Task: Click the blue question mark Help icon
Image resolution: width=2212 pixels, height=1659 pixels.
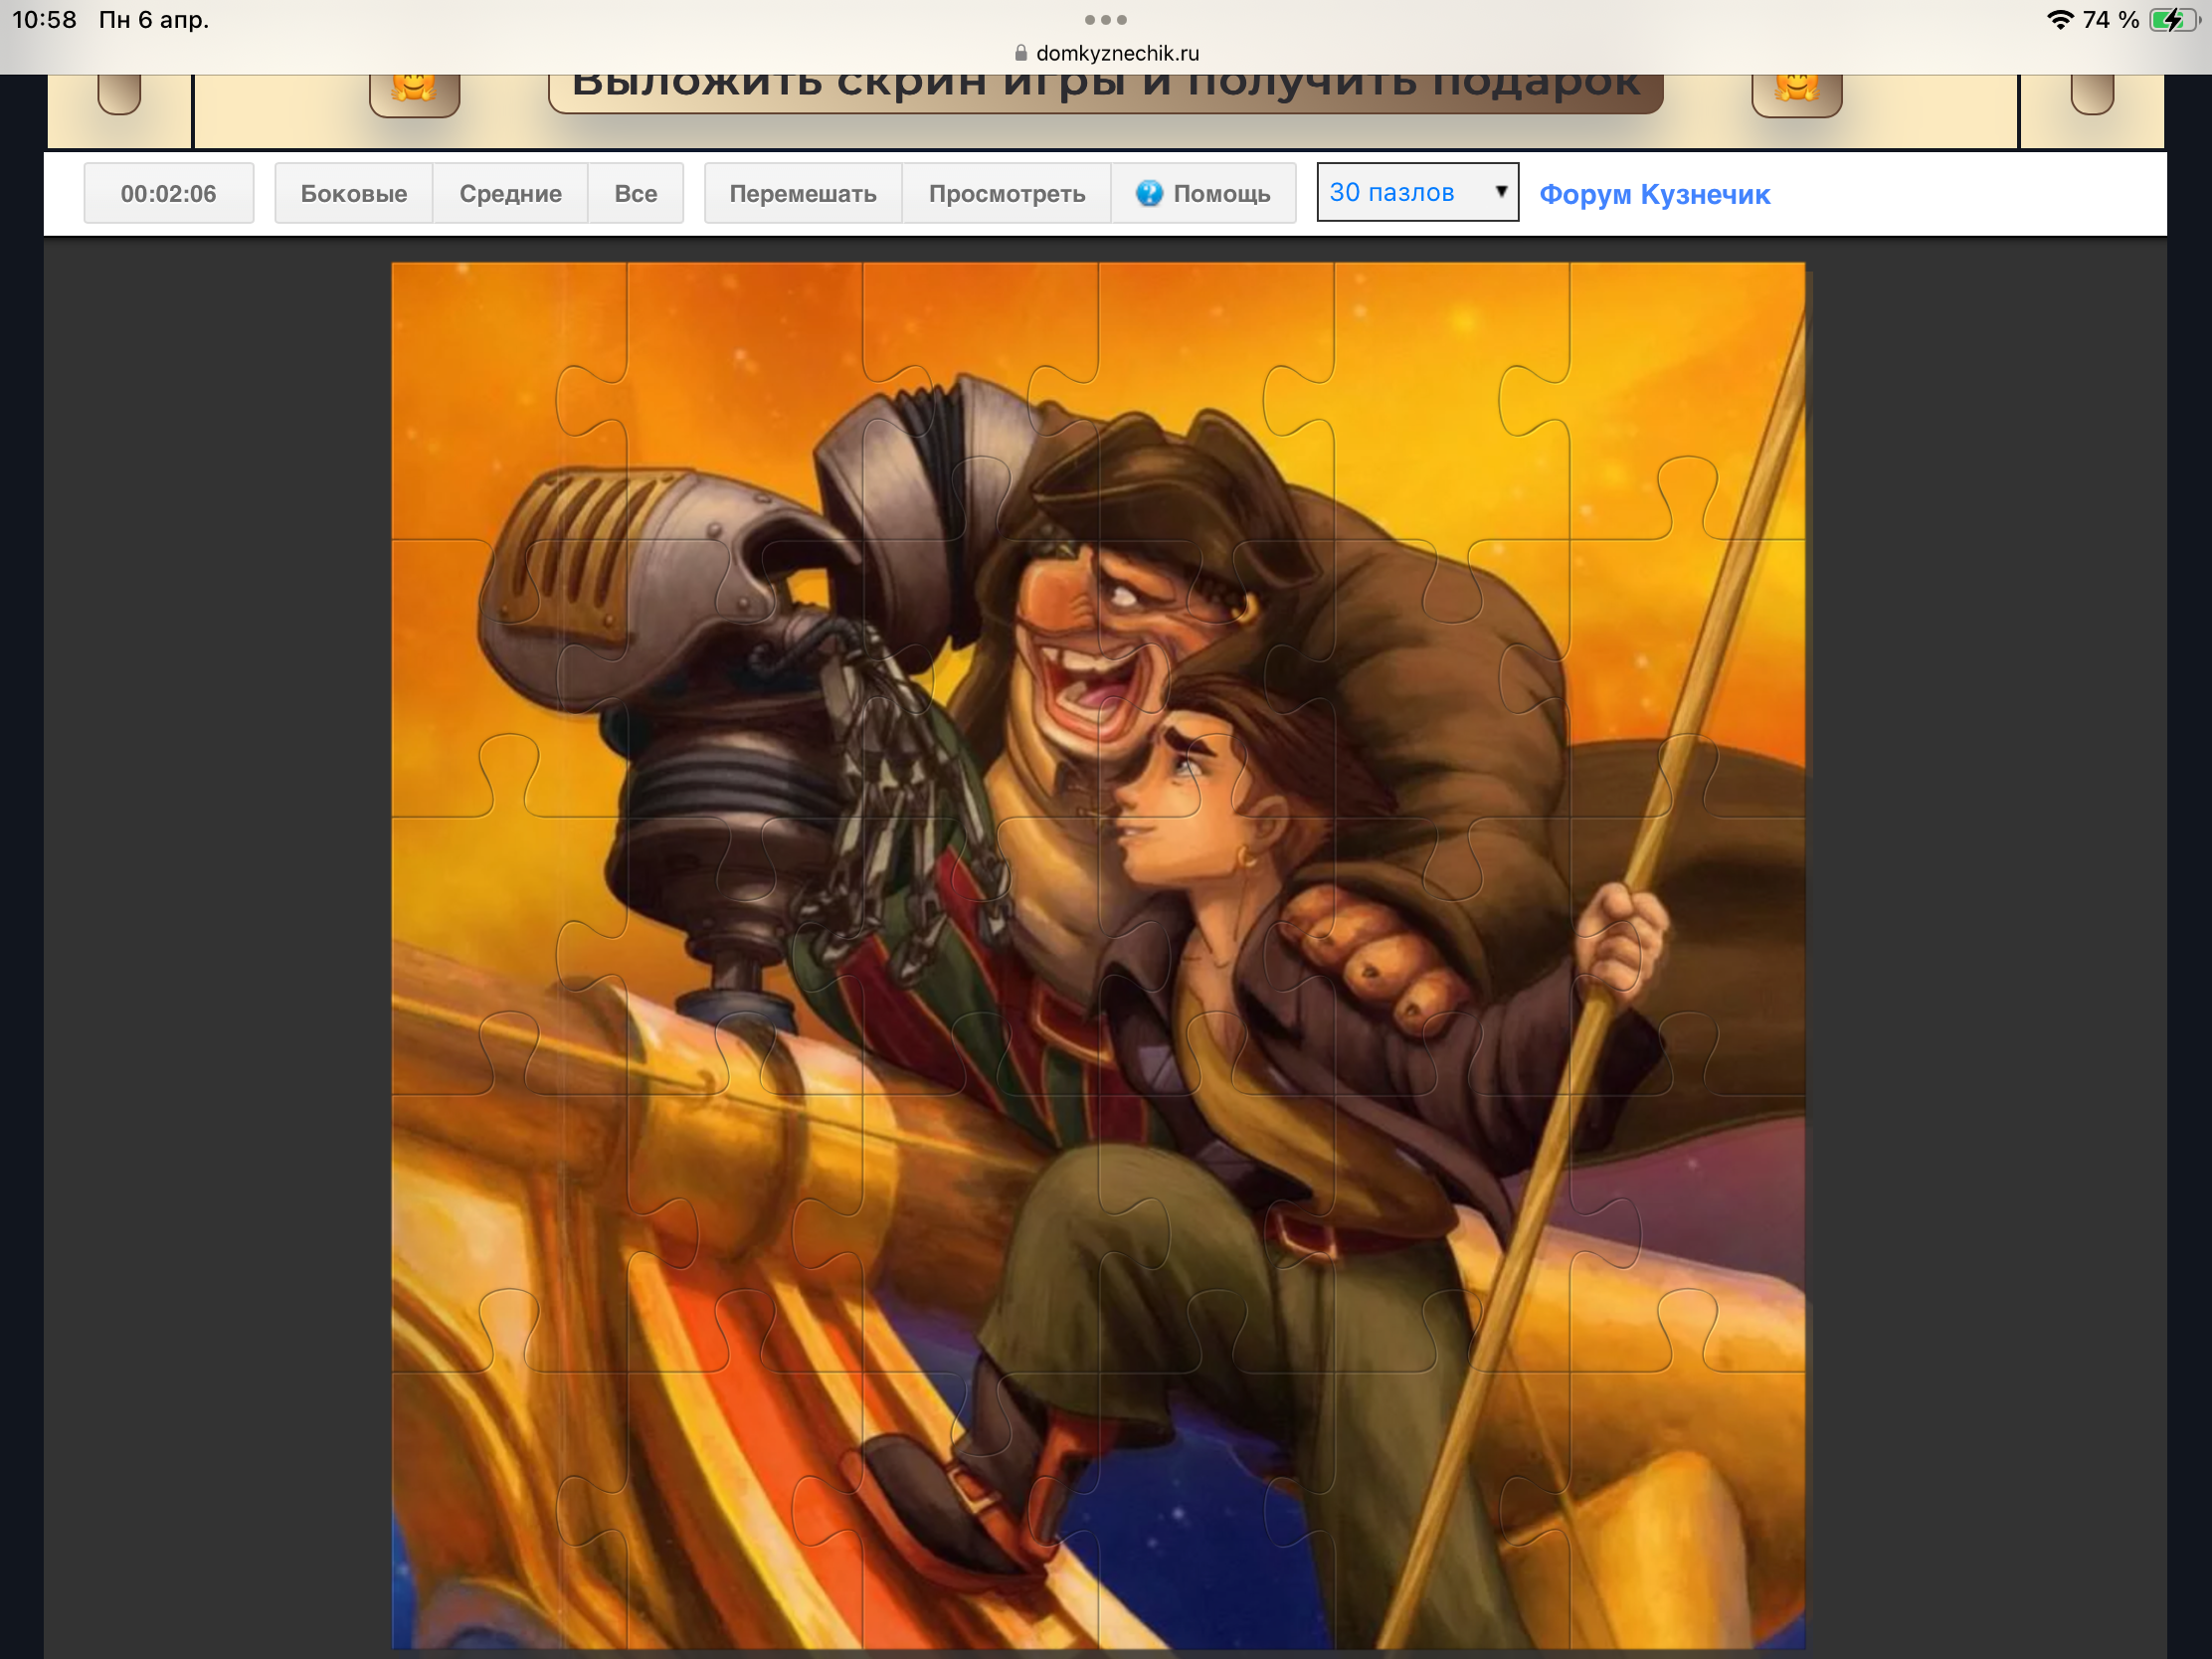Action: click(x=1149, y=193)
